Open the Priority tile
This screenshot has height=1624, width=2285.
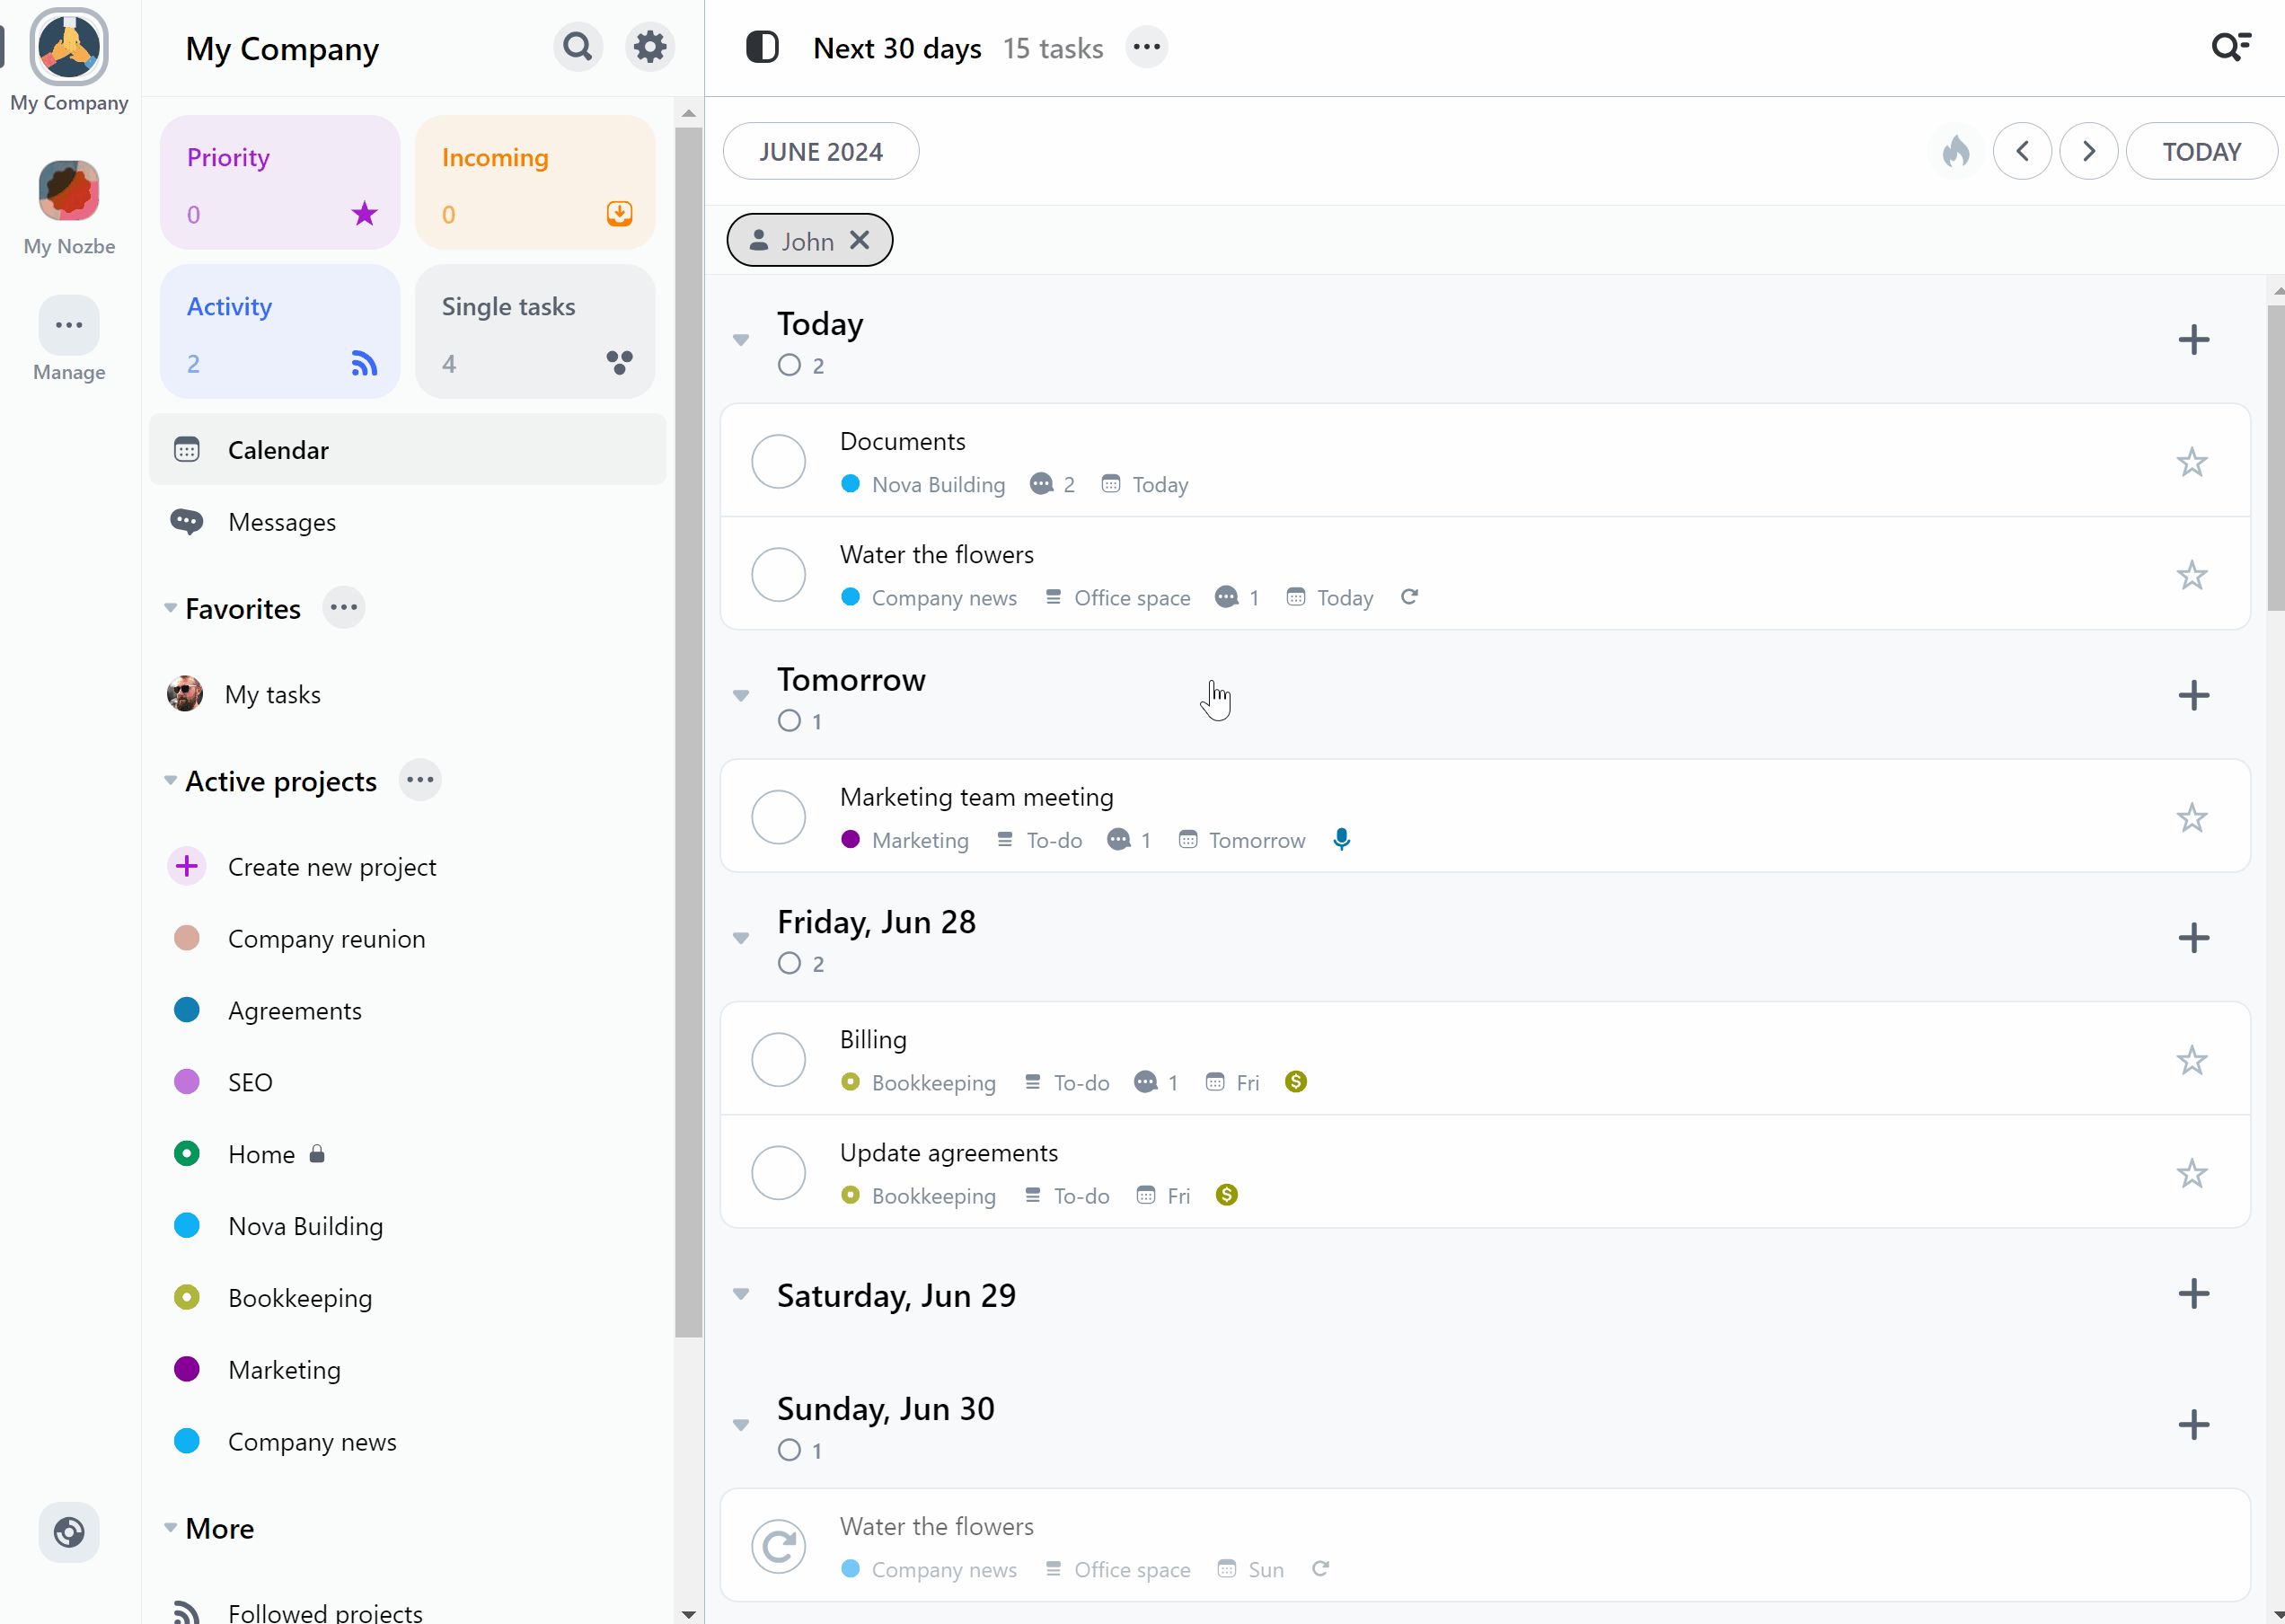point(280,183)
